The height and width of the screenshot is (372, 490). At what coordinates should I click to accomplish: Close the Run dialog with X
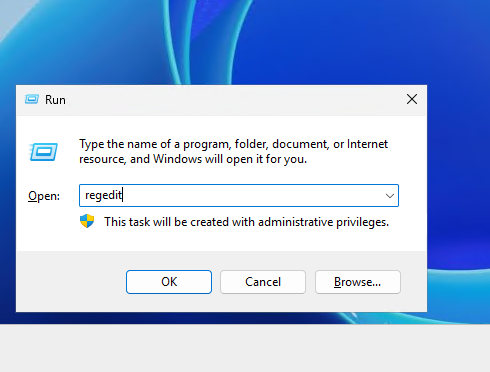pyautogui.click(x=412, y=99)
